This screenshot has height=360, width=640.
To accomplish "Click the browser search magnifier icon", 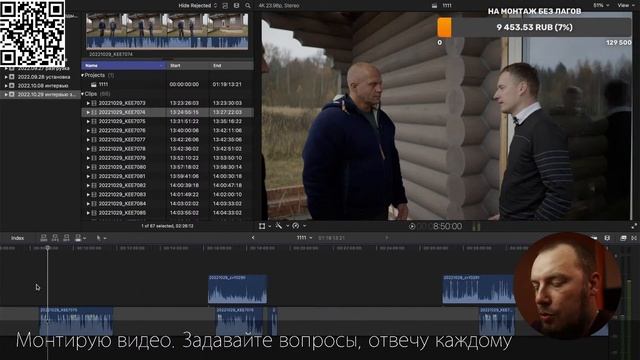I will tap(248, 6).
